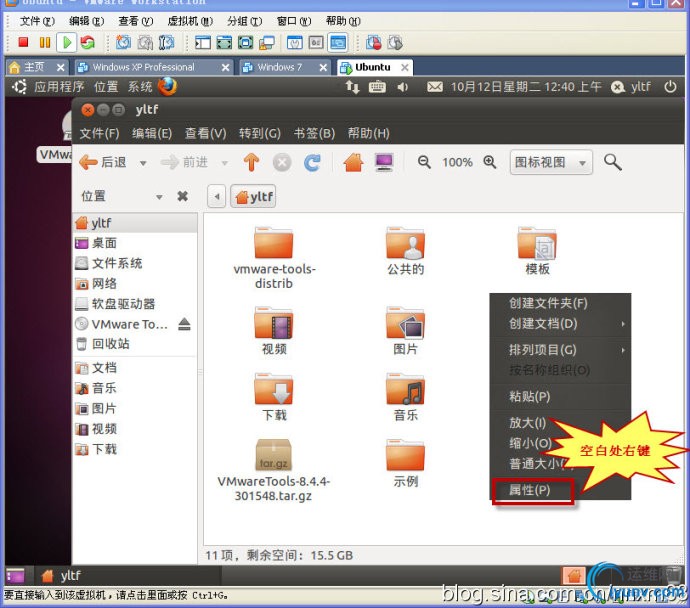
Task: Open the Firefox launcher in Ubuntu panel
Action: click(167, 87)
